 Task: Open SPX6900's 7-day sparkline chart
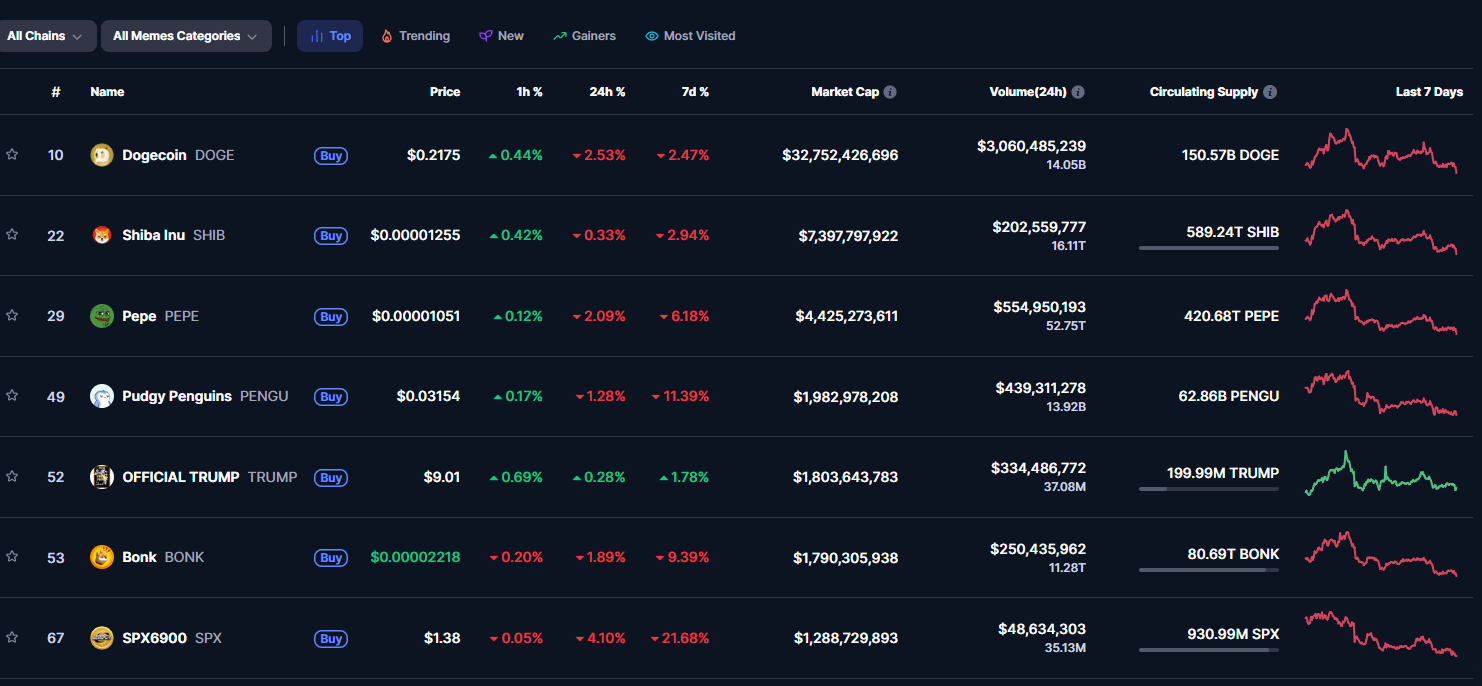(x=1381, y=634)
